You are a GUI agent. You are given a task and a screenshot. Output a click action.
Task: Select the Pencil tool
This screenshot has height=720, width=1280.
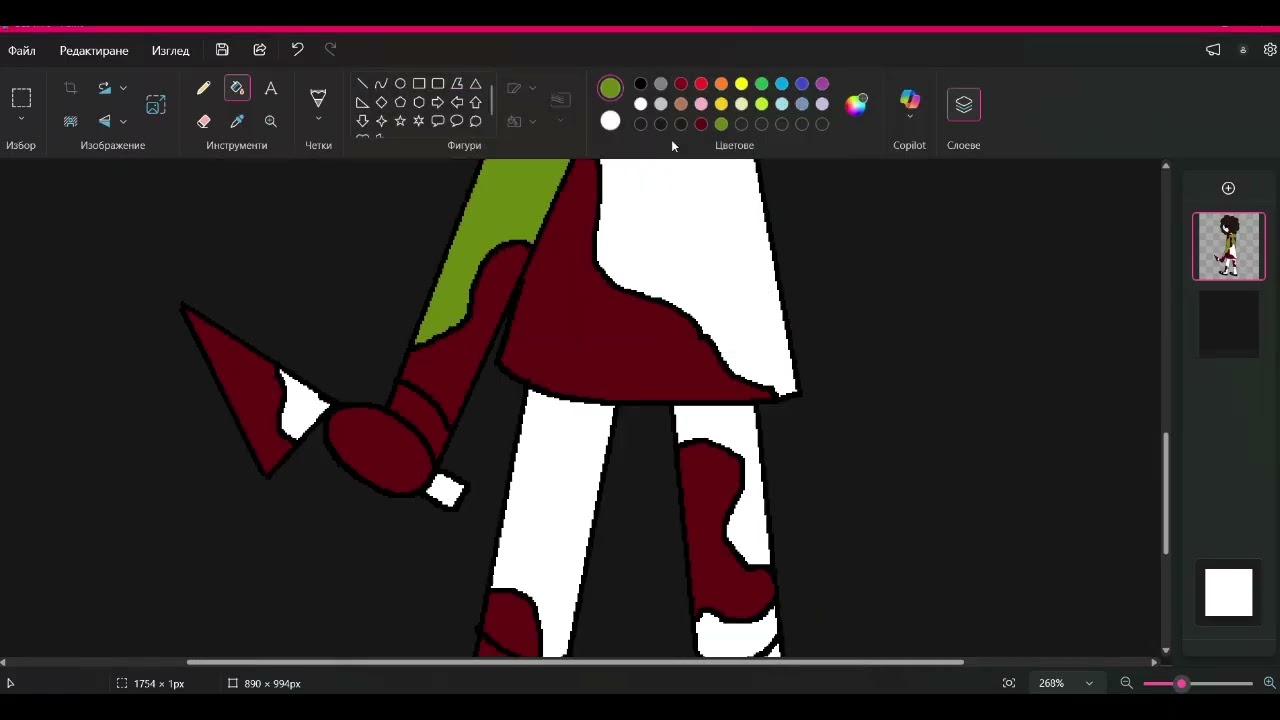pos(204,89)
